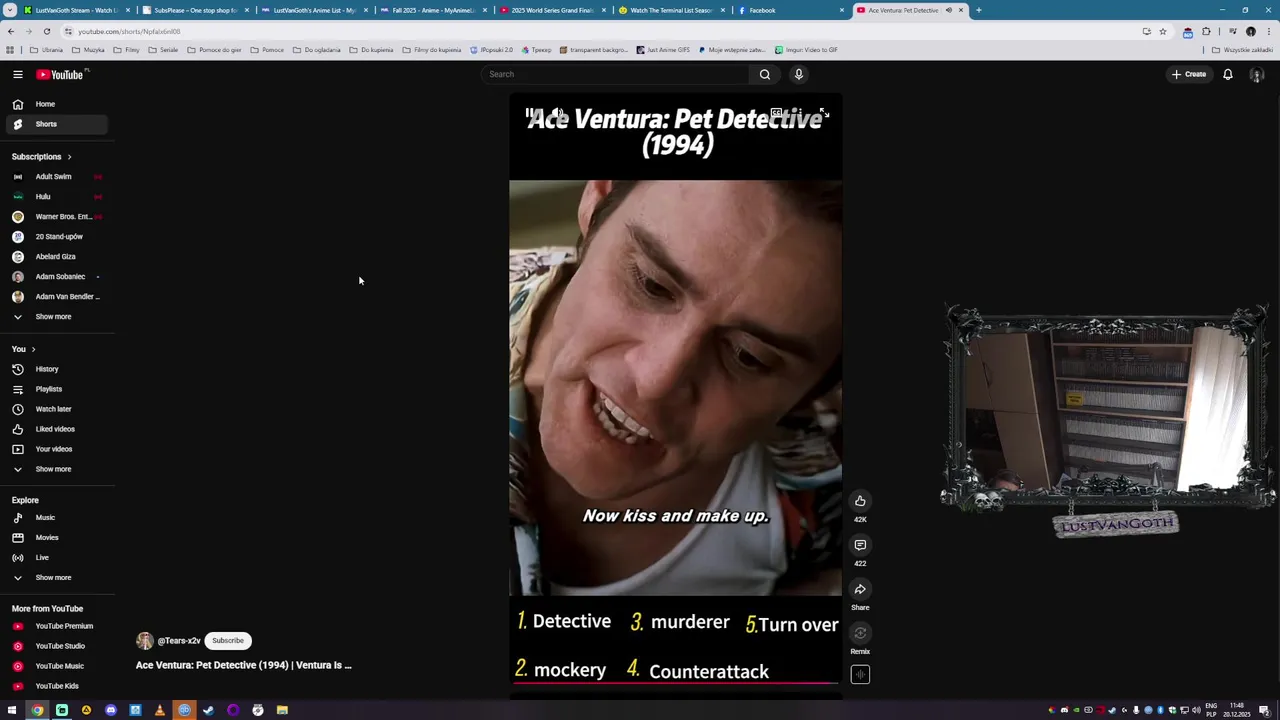
Task: Open the sound source of this Short
Action: coord(860,675)
